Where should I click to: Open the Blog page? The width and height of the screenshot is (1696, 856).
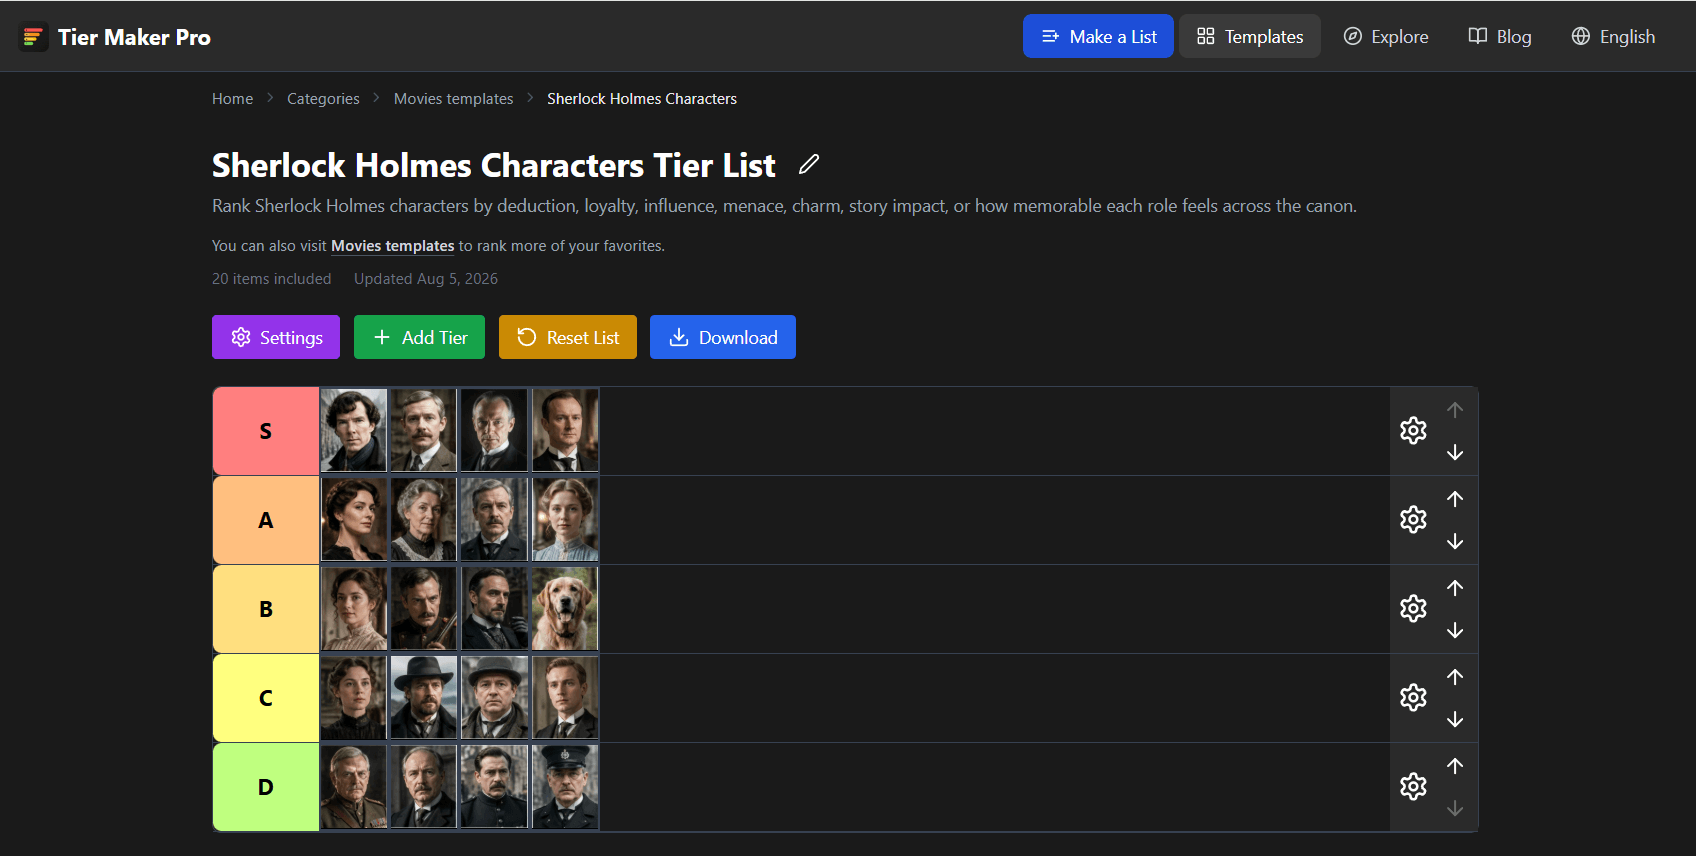tap(1500, 36)
